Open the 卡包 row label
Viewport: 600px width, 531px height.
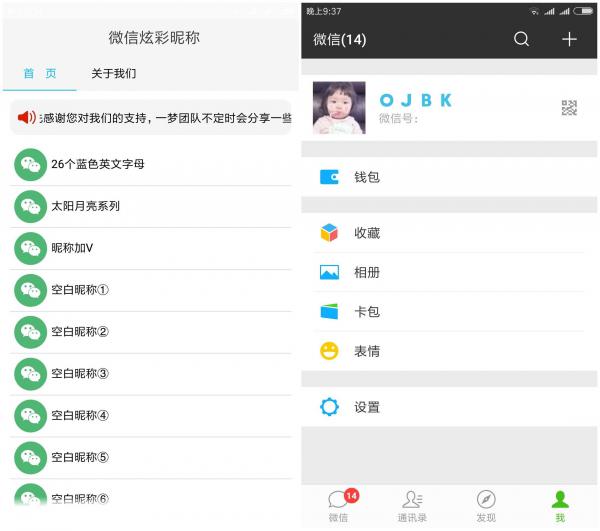tap(367, 311)
